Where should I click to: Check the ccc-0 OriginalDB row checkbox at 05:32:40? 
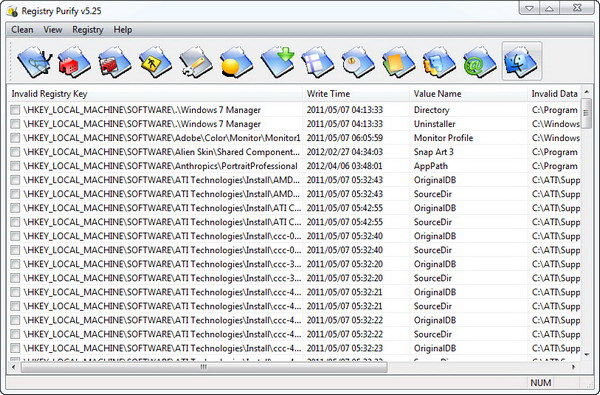tap(15, 236)
